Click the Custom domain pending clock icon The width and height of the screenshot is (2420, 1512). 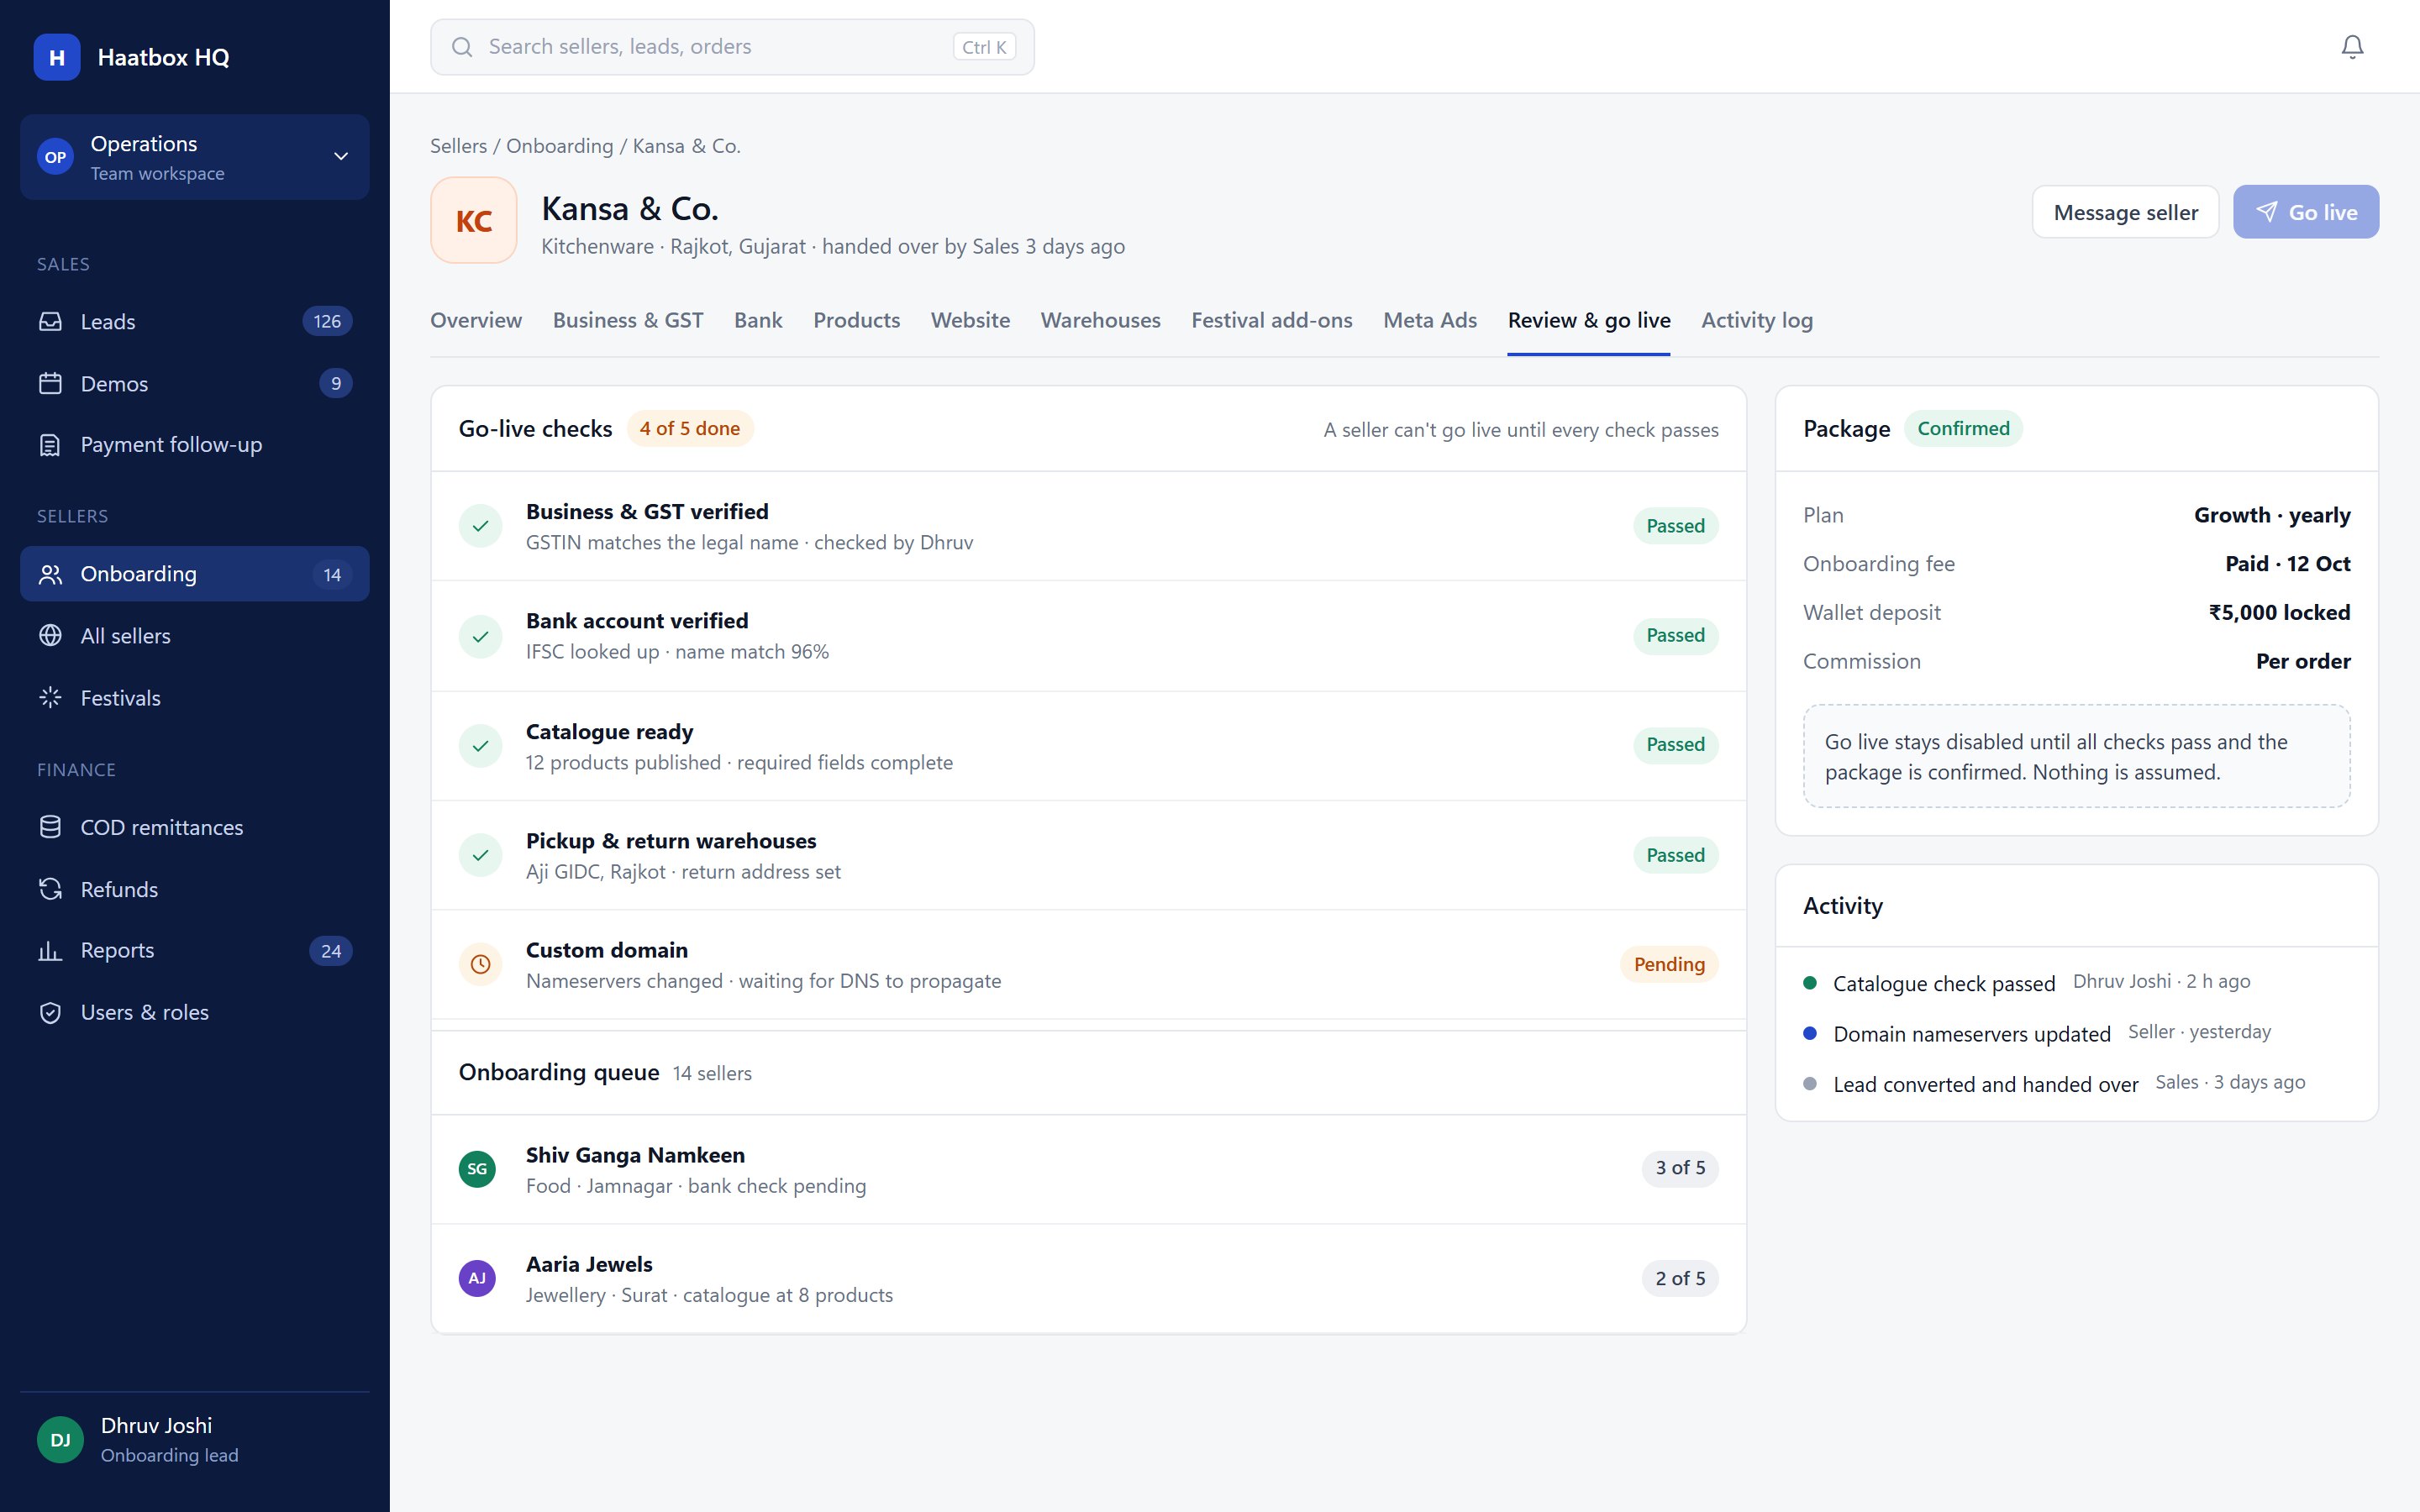(481, 964)
